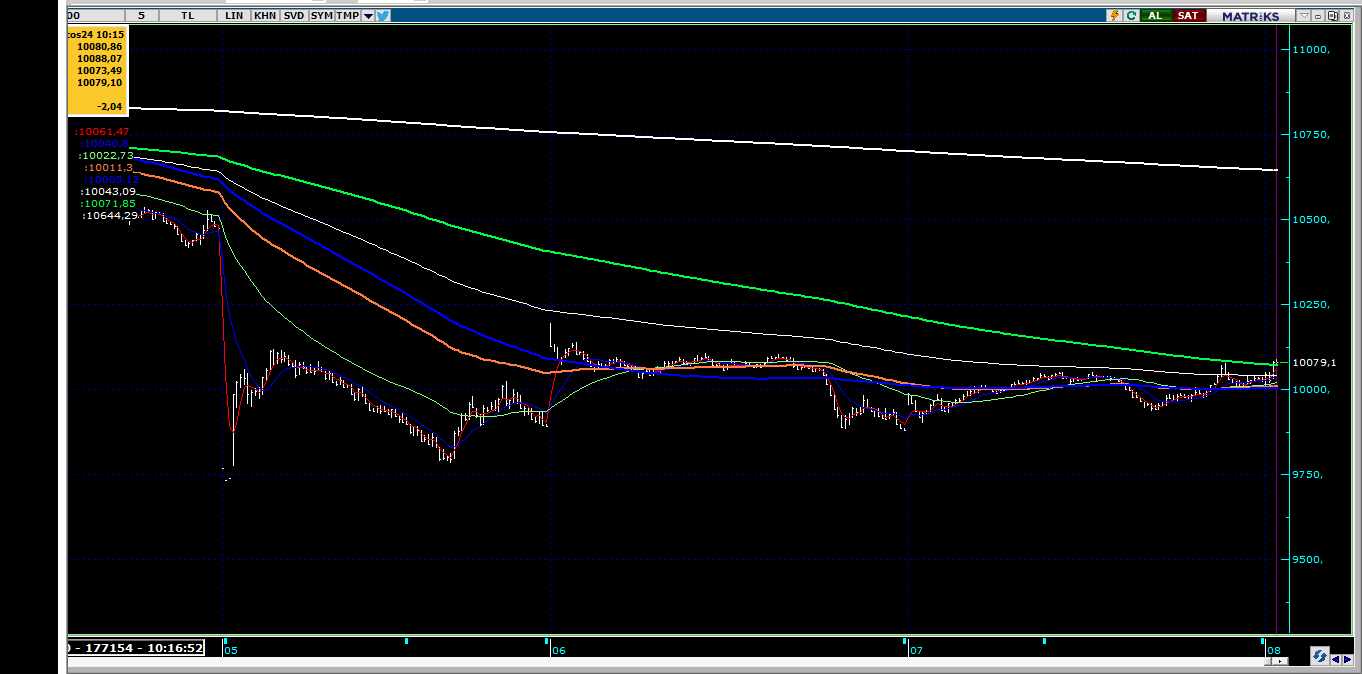The height and width of the screenshot is (674, 1362).
Task: Click the green refresh C icon
Action: [x=1131, y=15]
